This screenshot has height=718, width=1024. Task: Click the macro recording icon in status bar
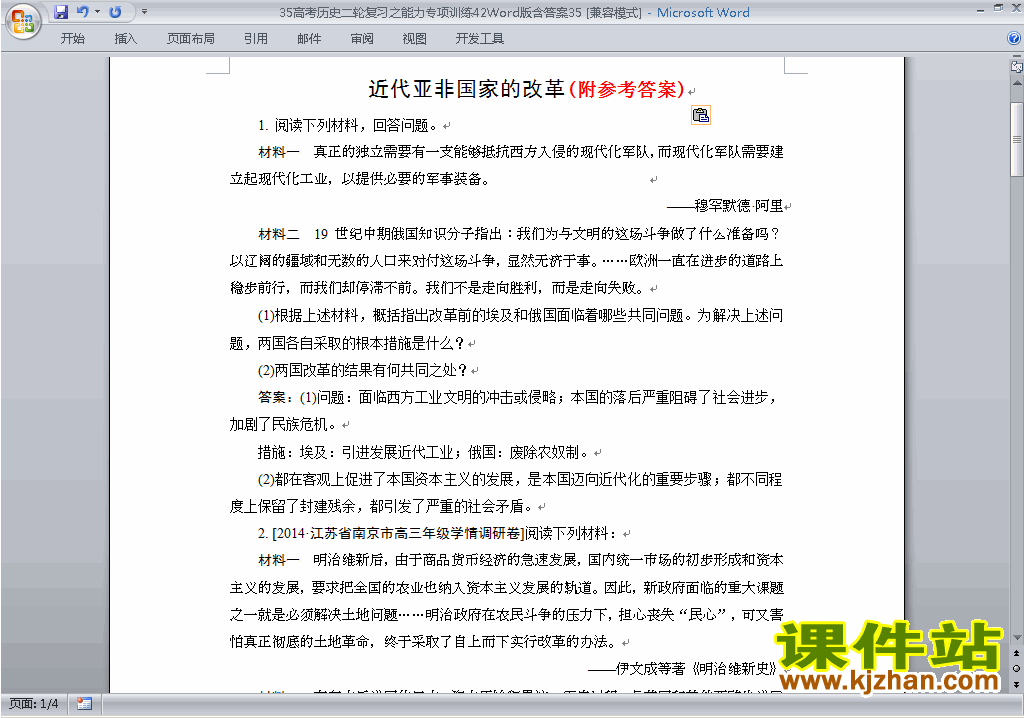84,704
